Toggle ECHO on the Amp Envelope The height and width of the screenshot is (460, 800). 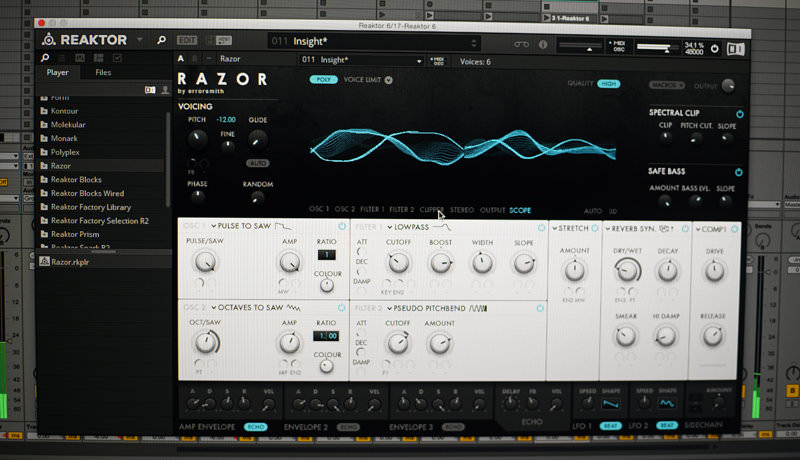tap(256, 427)
